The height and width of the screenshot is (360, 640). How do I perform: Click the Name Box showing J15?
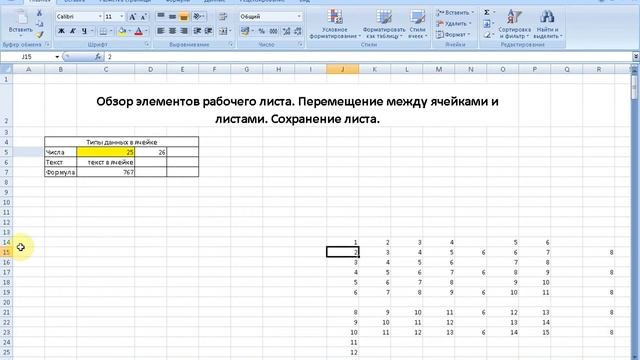point(27,57)
